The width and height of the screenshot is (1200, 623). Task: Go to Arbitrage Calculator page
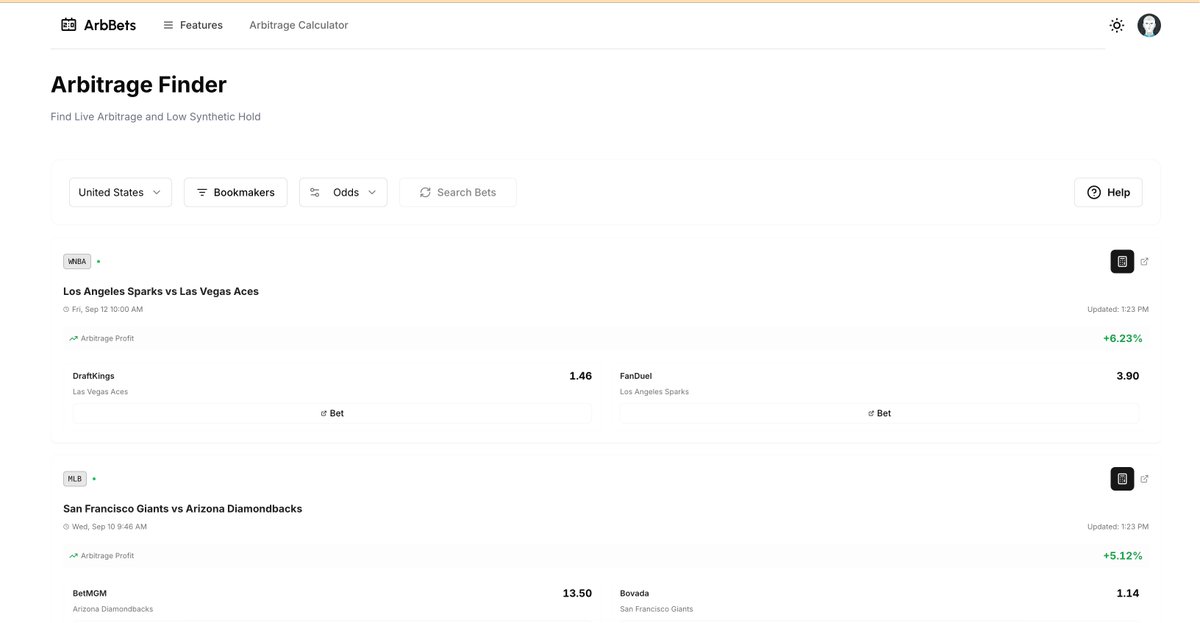pos(299,25)
